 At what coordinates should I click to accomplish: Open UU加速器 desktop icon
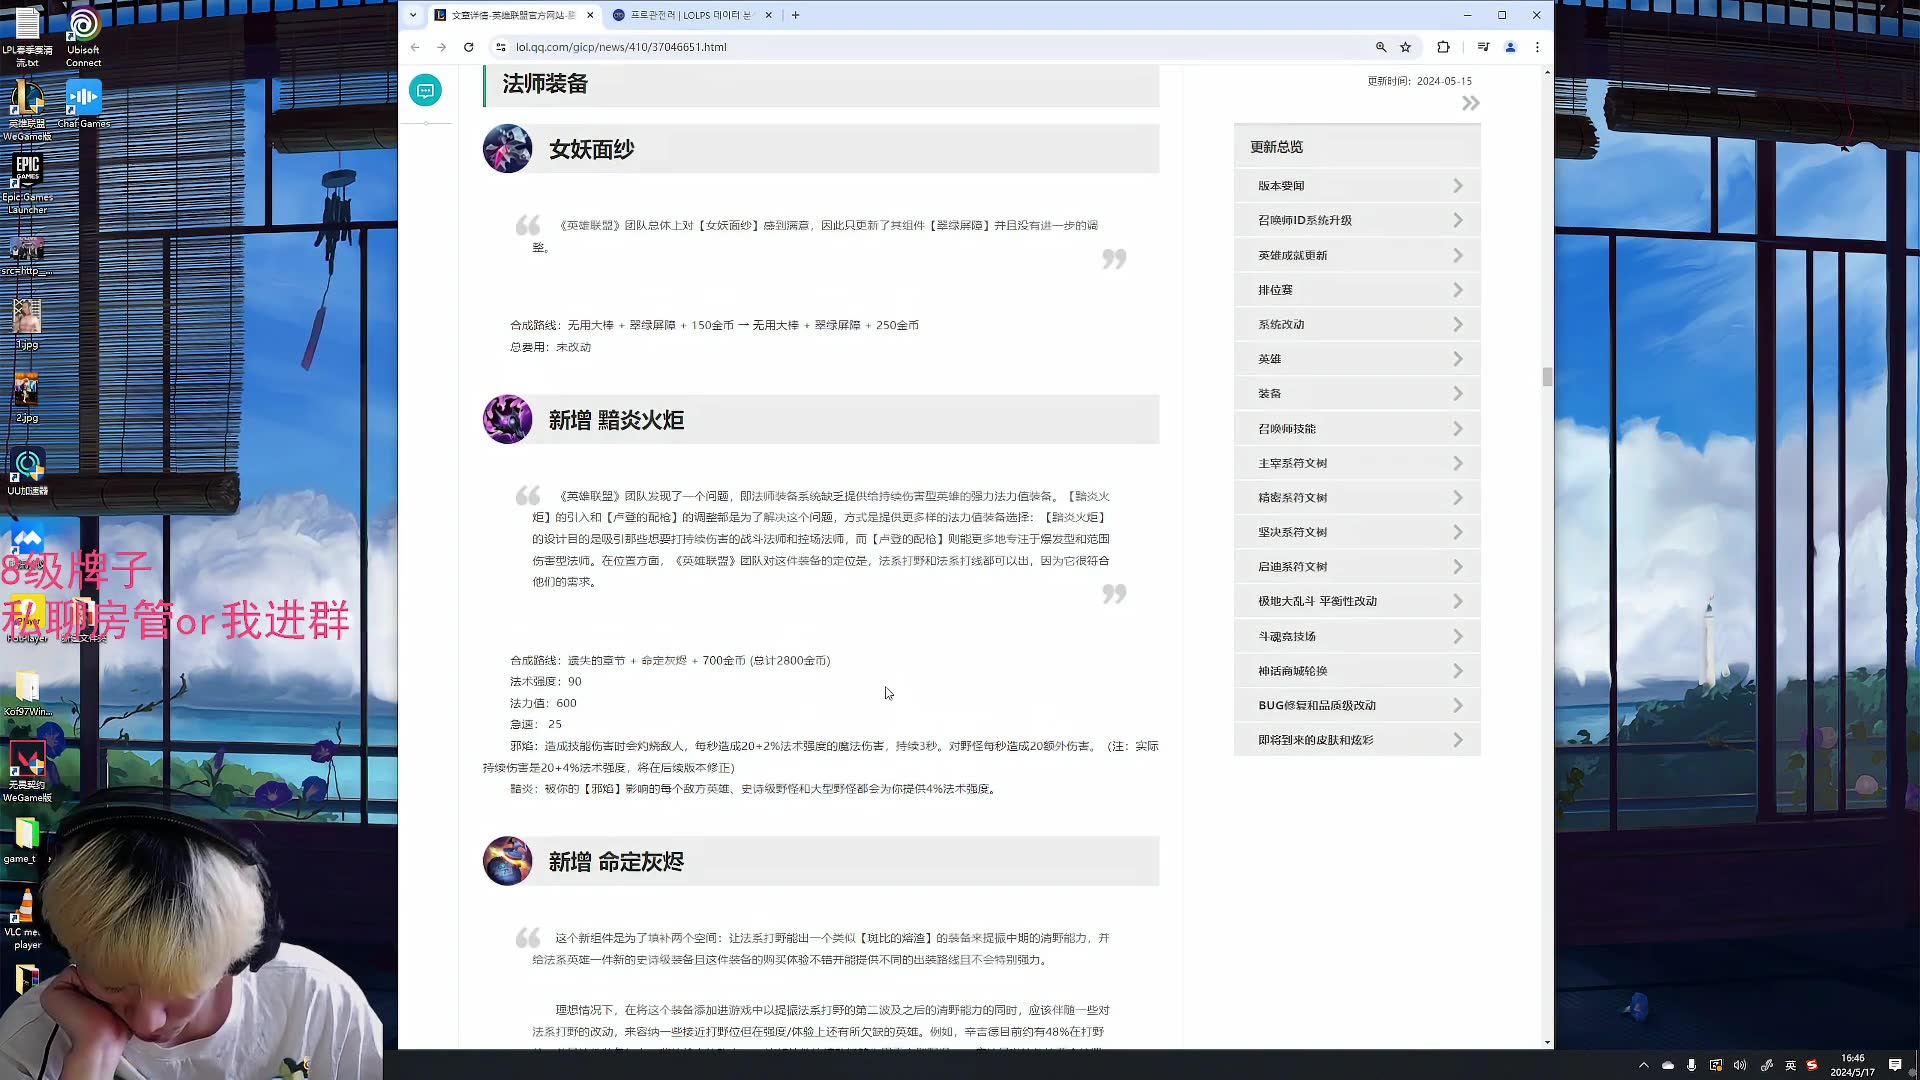(27, 472)
